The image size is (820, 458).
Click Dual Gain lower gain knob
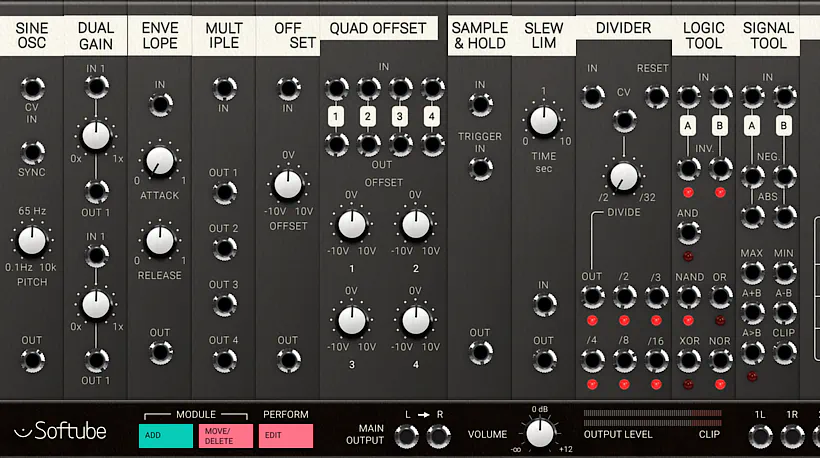point(96,305)
